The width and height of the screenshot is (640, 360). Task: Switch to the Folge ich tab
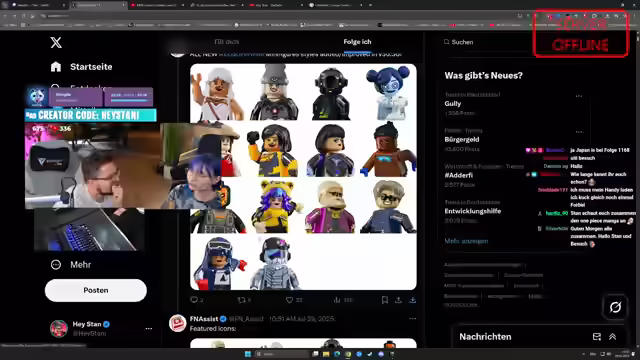[x=357, y=42]
